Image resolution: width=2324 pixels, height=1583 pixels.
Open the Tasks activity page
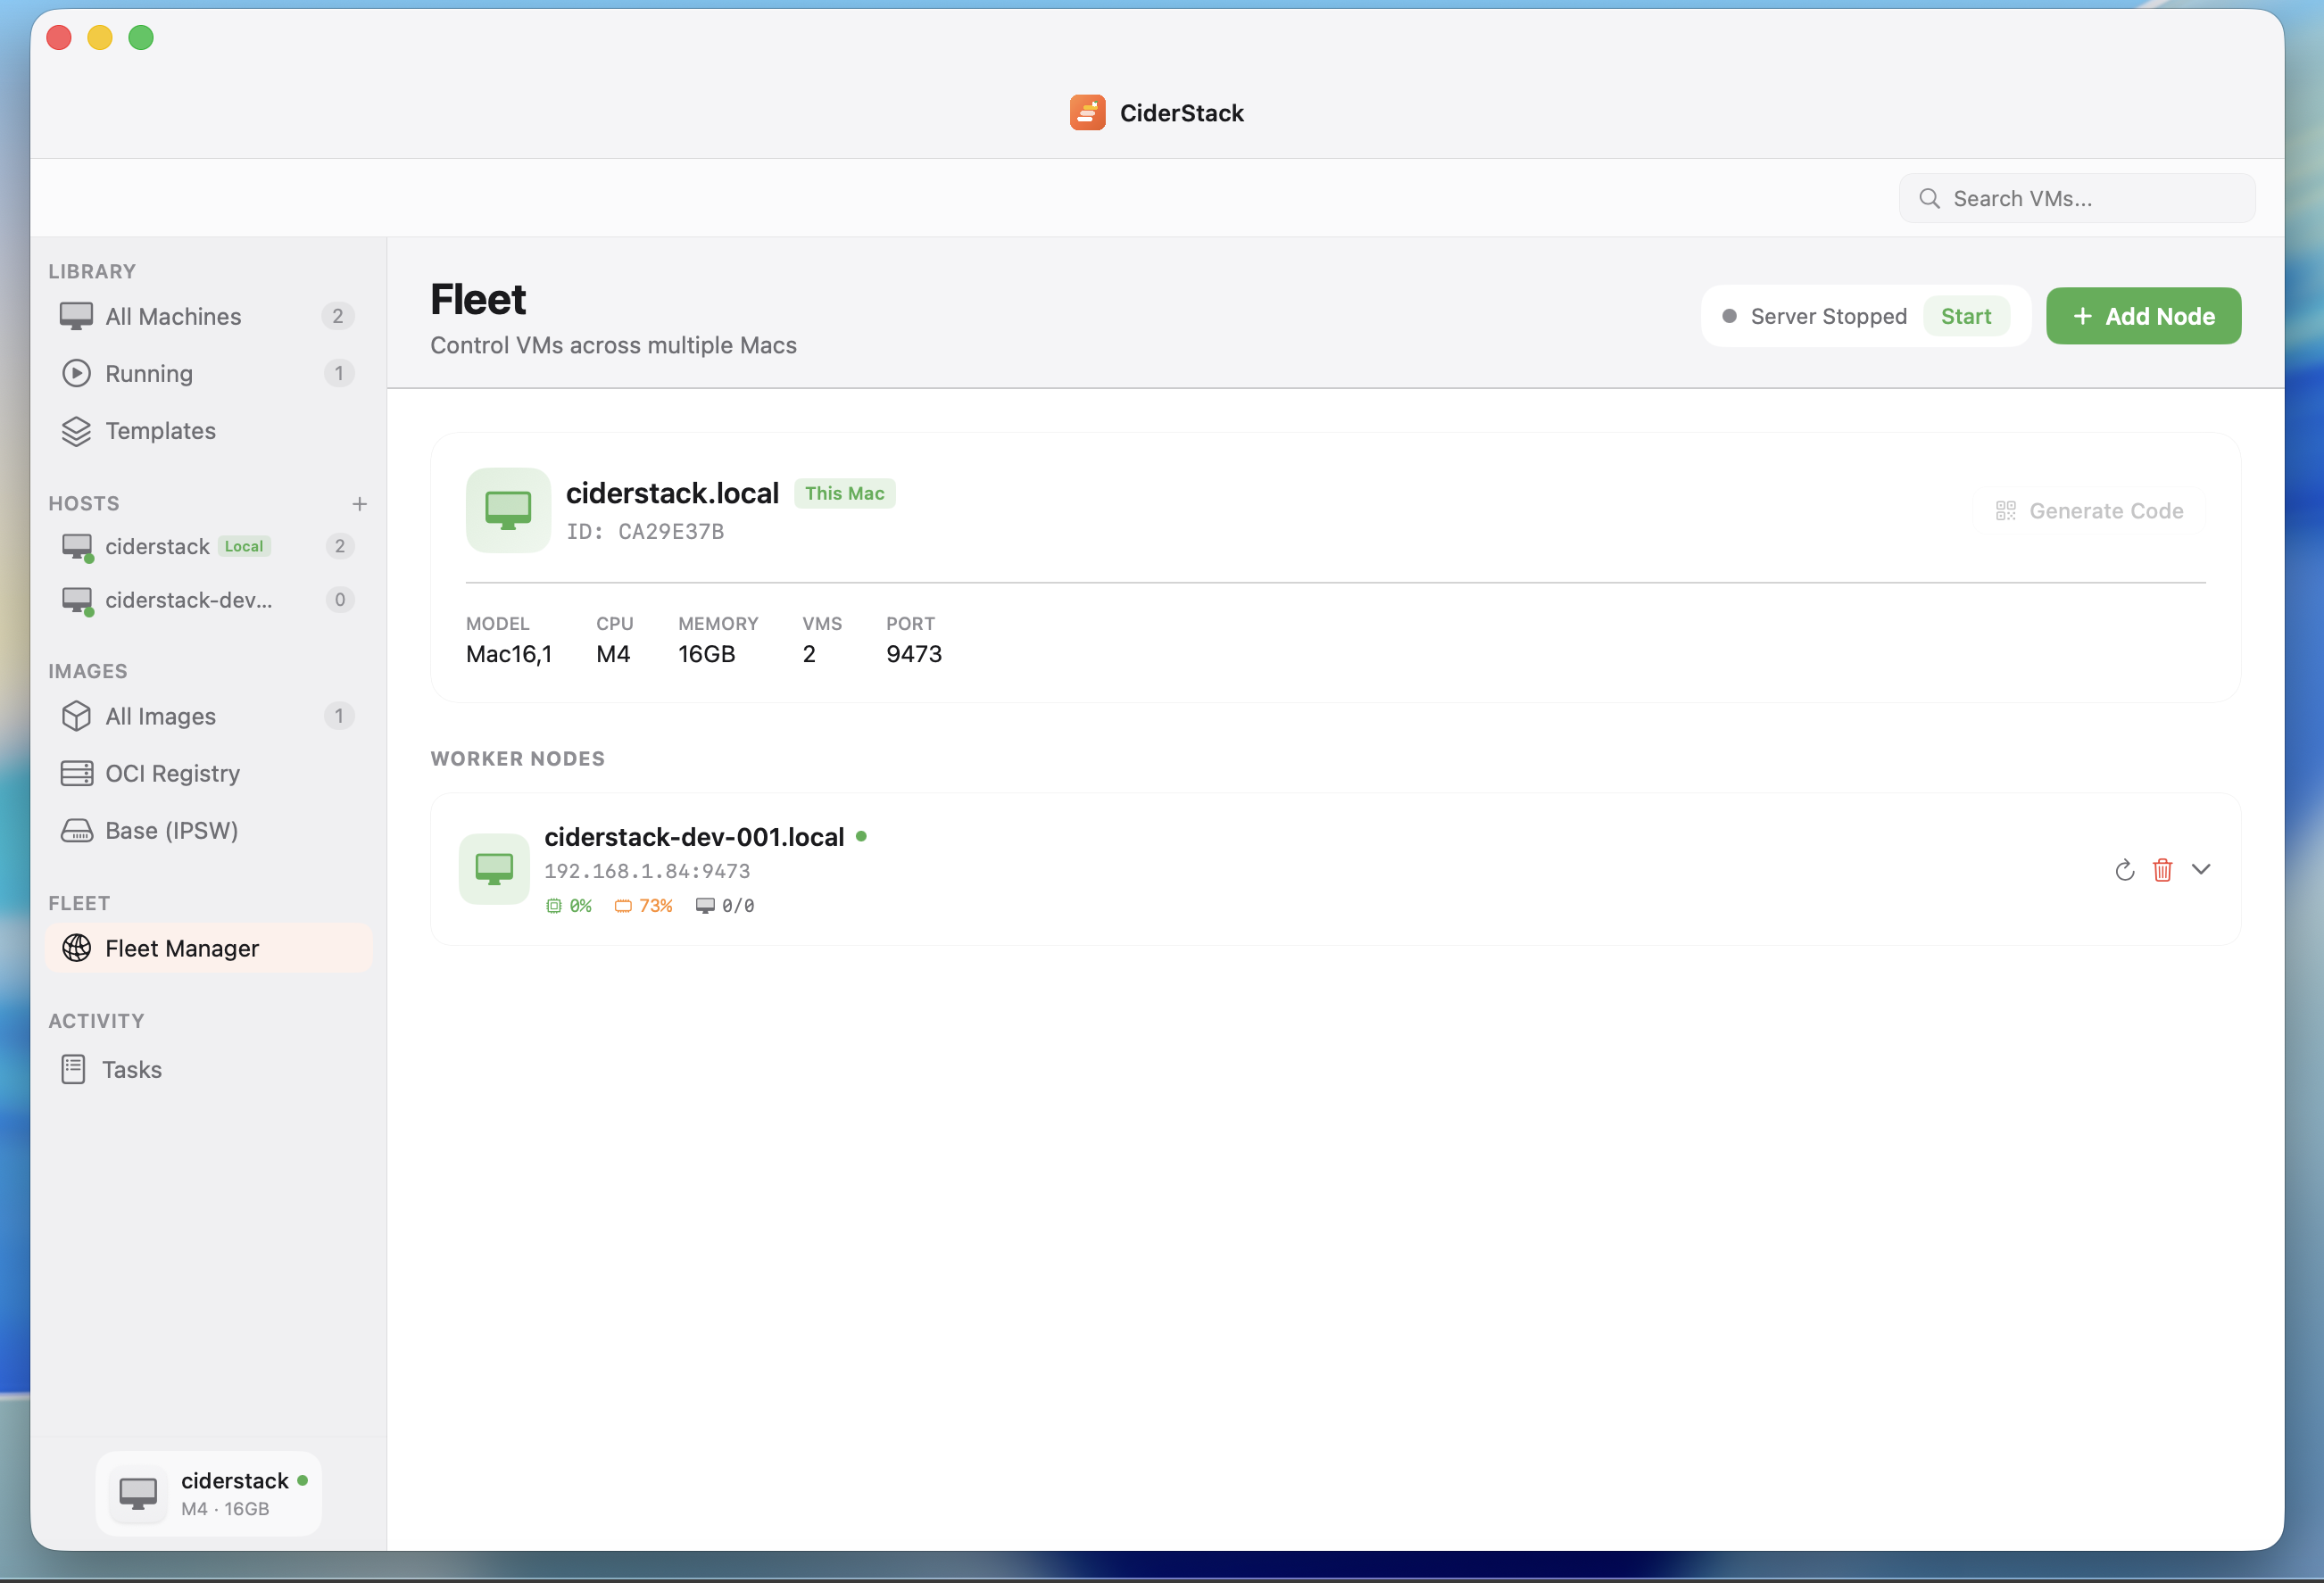click(x=131, y=1069)
